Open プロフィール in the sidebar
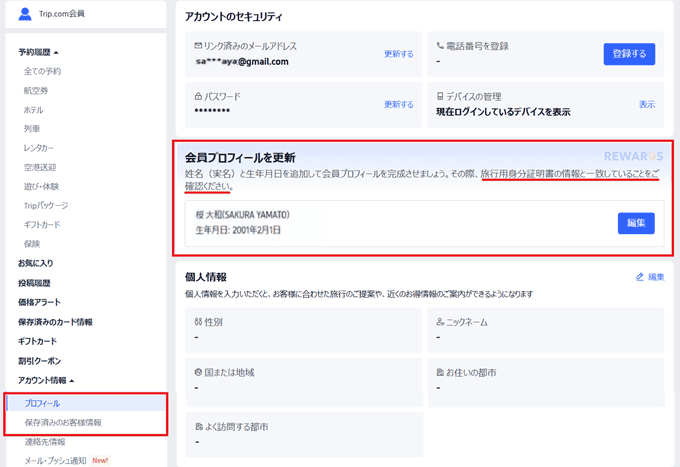The height and width of the screenshot is (467, 680). [x=42, y=403]
